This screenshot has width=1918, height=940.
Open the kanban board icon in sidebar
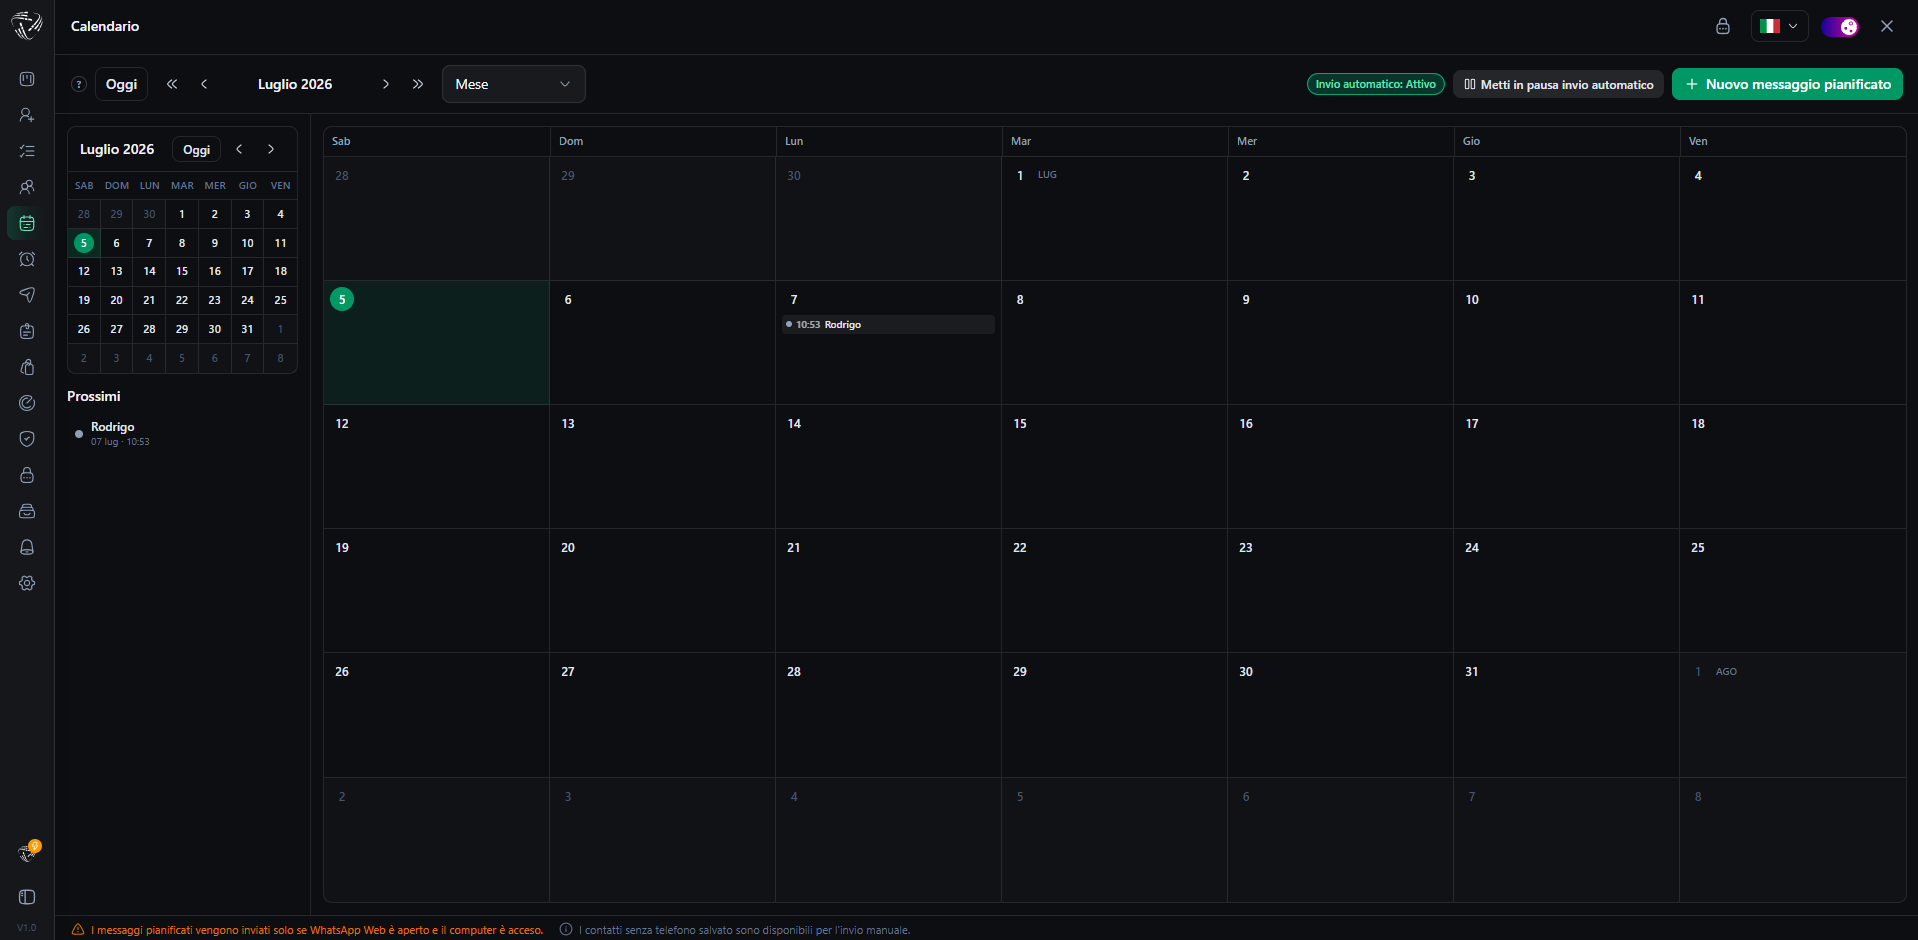point(27,79)
